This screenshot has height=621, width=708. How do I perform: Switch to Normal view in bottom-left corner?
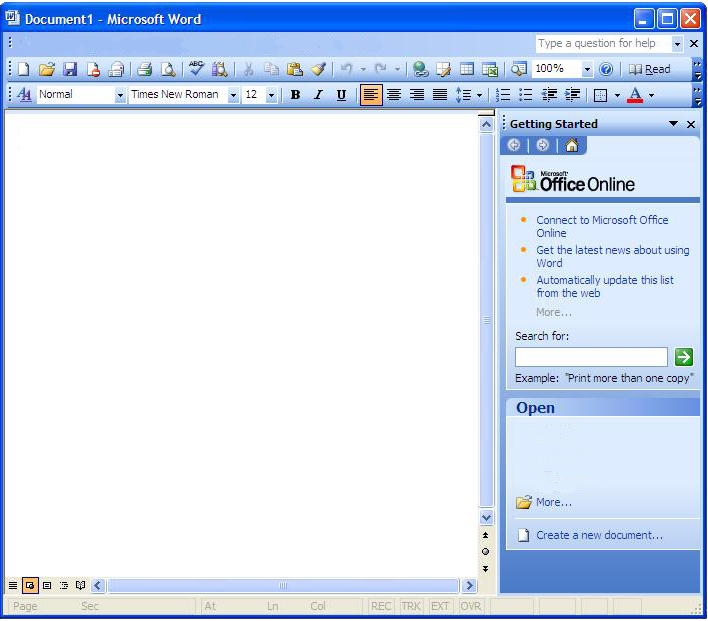[x=13, y=586]
